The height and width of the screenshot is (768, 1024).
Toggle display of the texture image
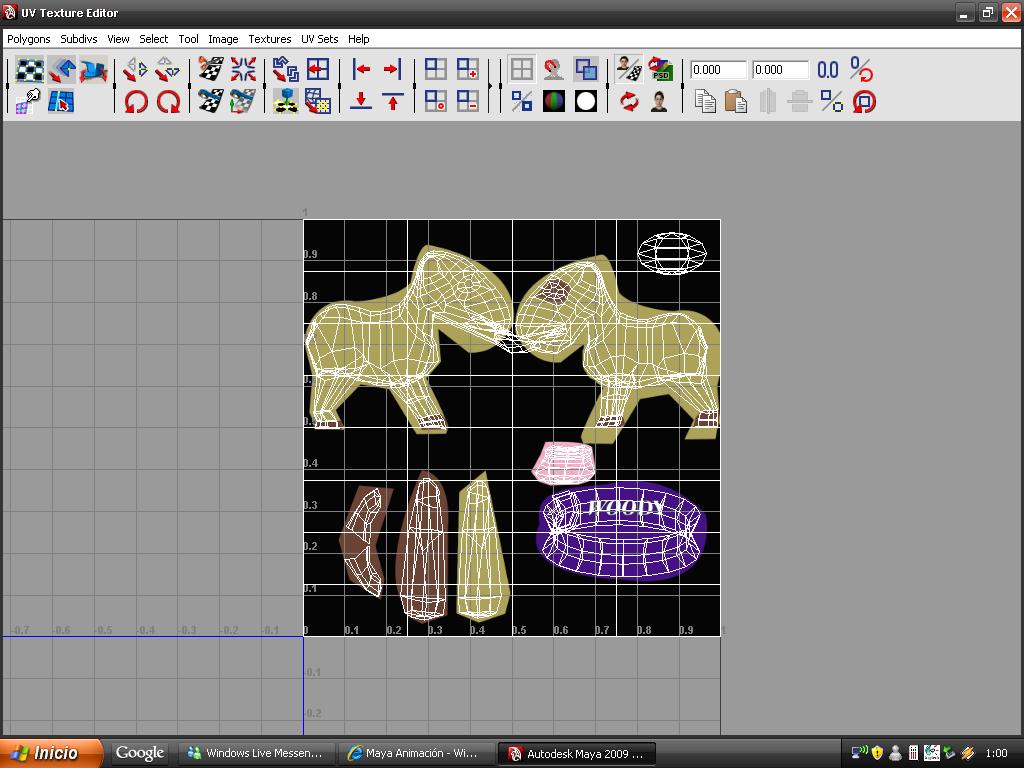point(629,70)
